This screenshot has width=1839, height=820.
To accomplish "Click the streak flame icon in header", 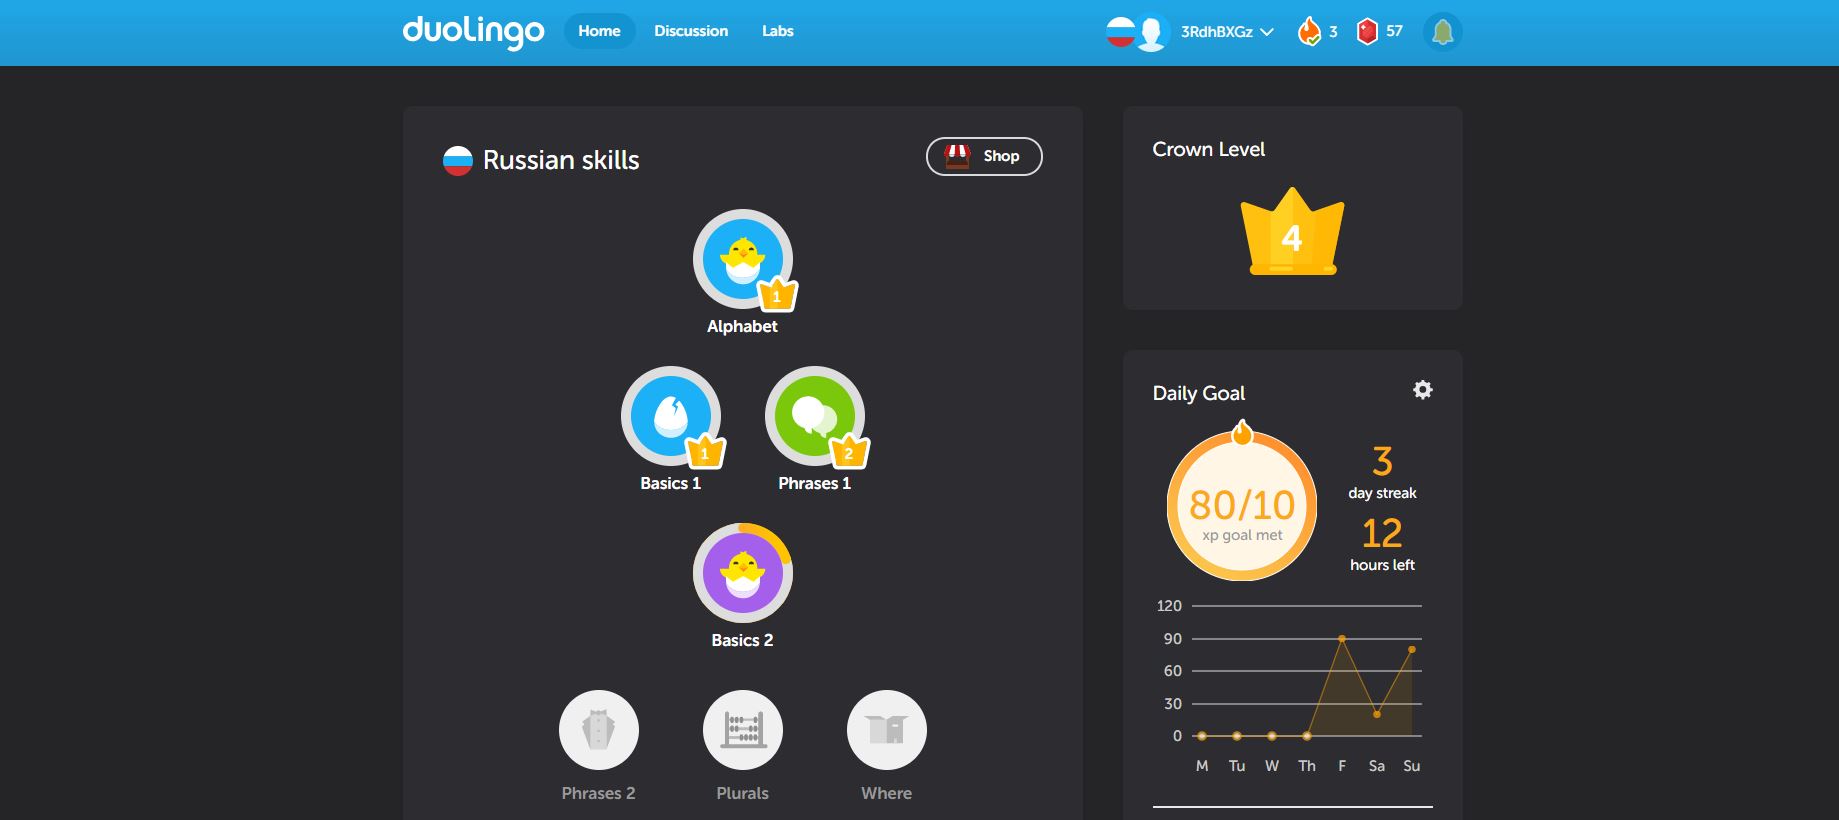I will (1309, 32).
